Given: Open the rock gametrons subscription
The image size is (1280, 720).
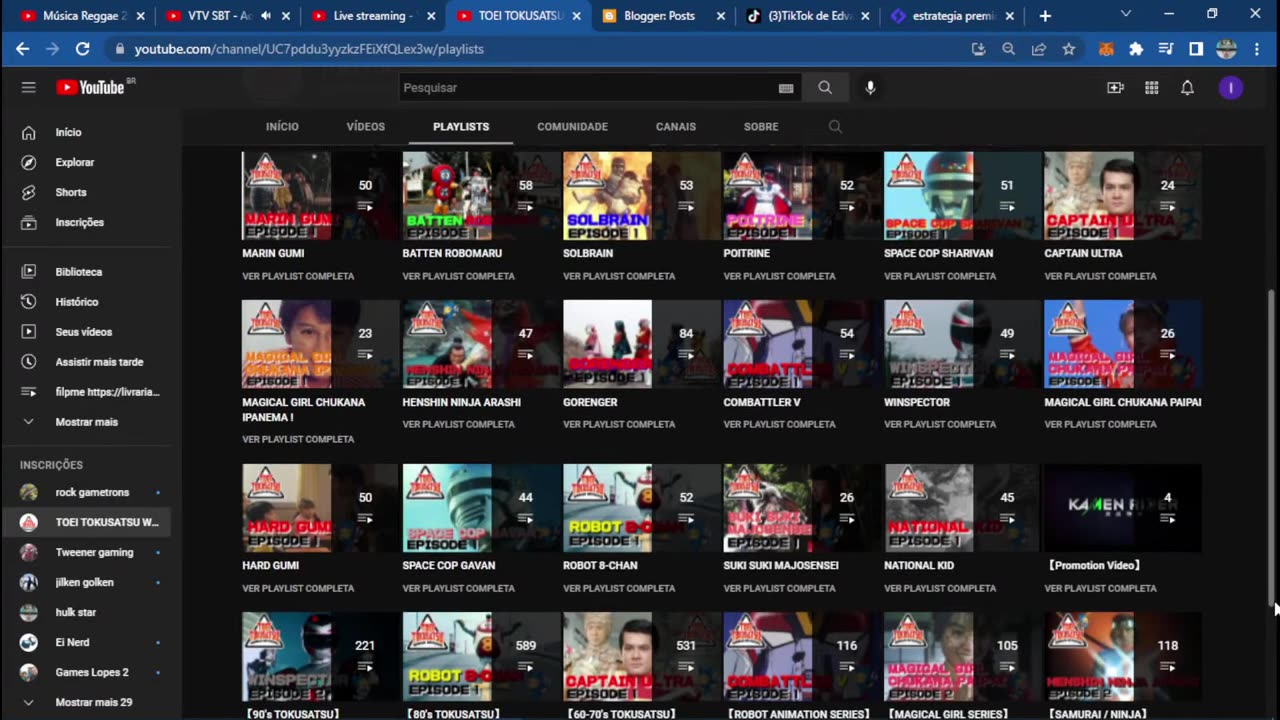Looking at the screenshot, I should point(91,492).
